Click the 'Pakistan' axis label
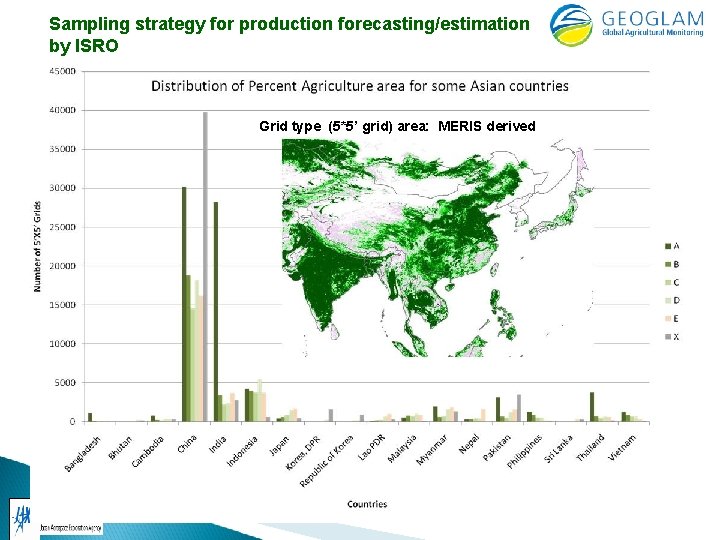This screenshot has height=540, width=720. click(x=496, y=448)
